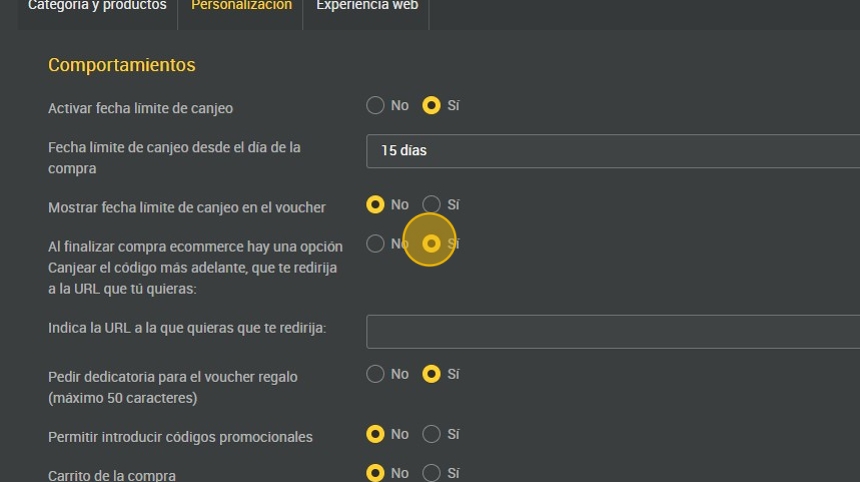860x482 pixels.
Task: Disable Pedir dedicatoria para el voucher regalo
Action: tap(376, 374)
